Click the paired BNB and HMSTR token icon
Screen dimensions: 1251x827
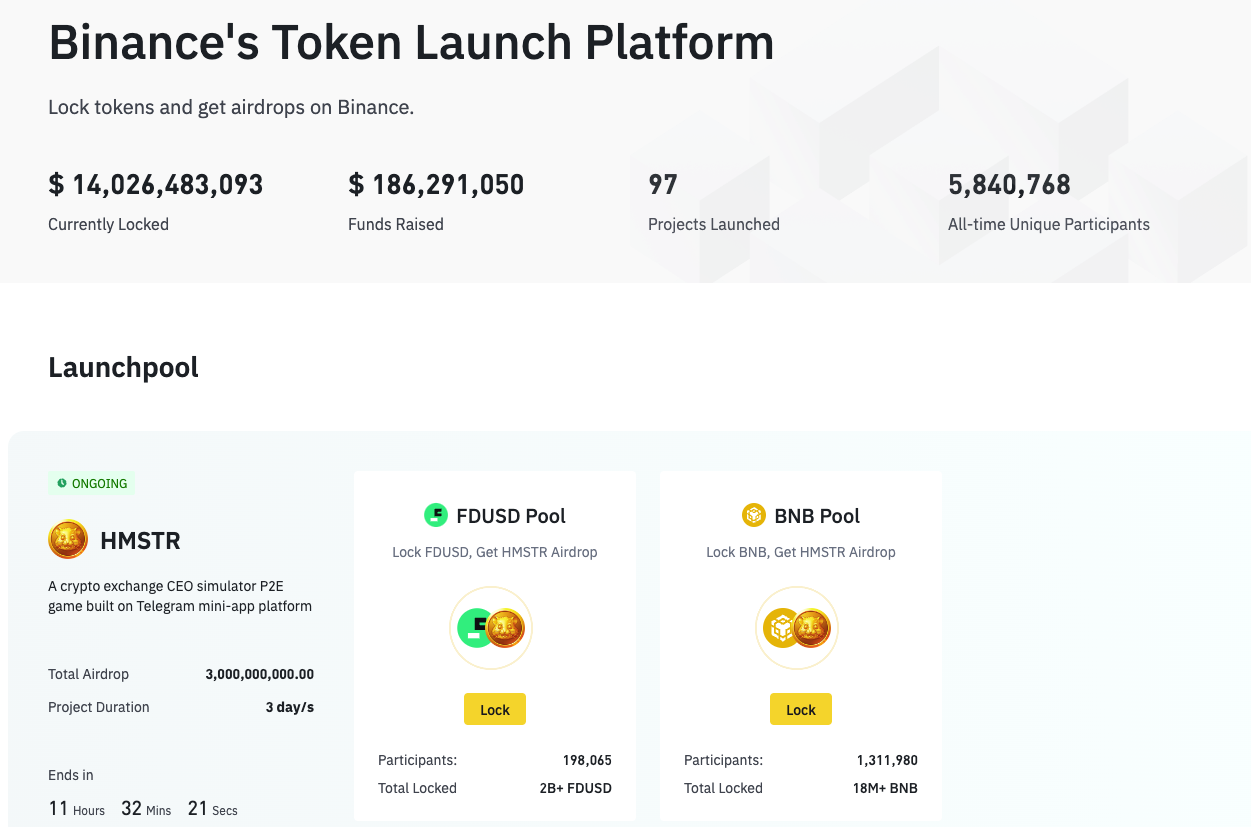coord(797,628)
